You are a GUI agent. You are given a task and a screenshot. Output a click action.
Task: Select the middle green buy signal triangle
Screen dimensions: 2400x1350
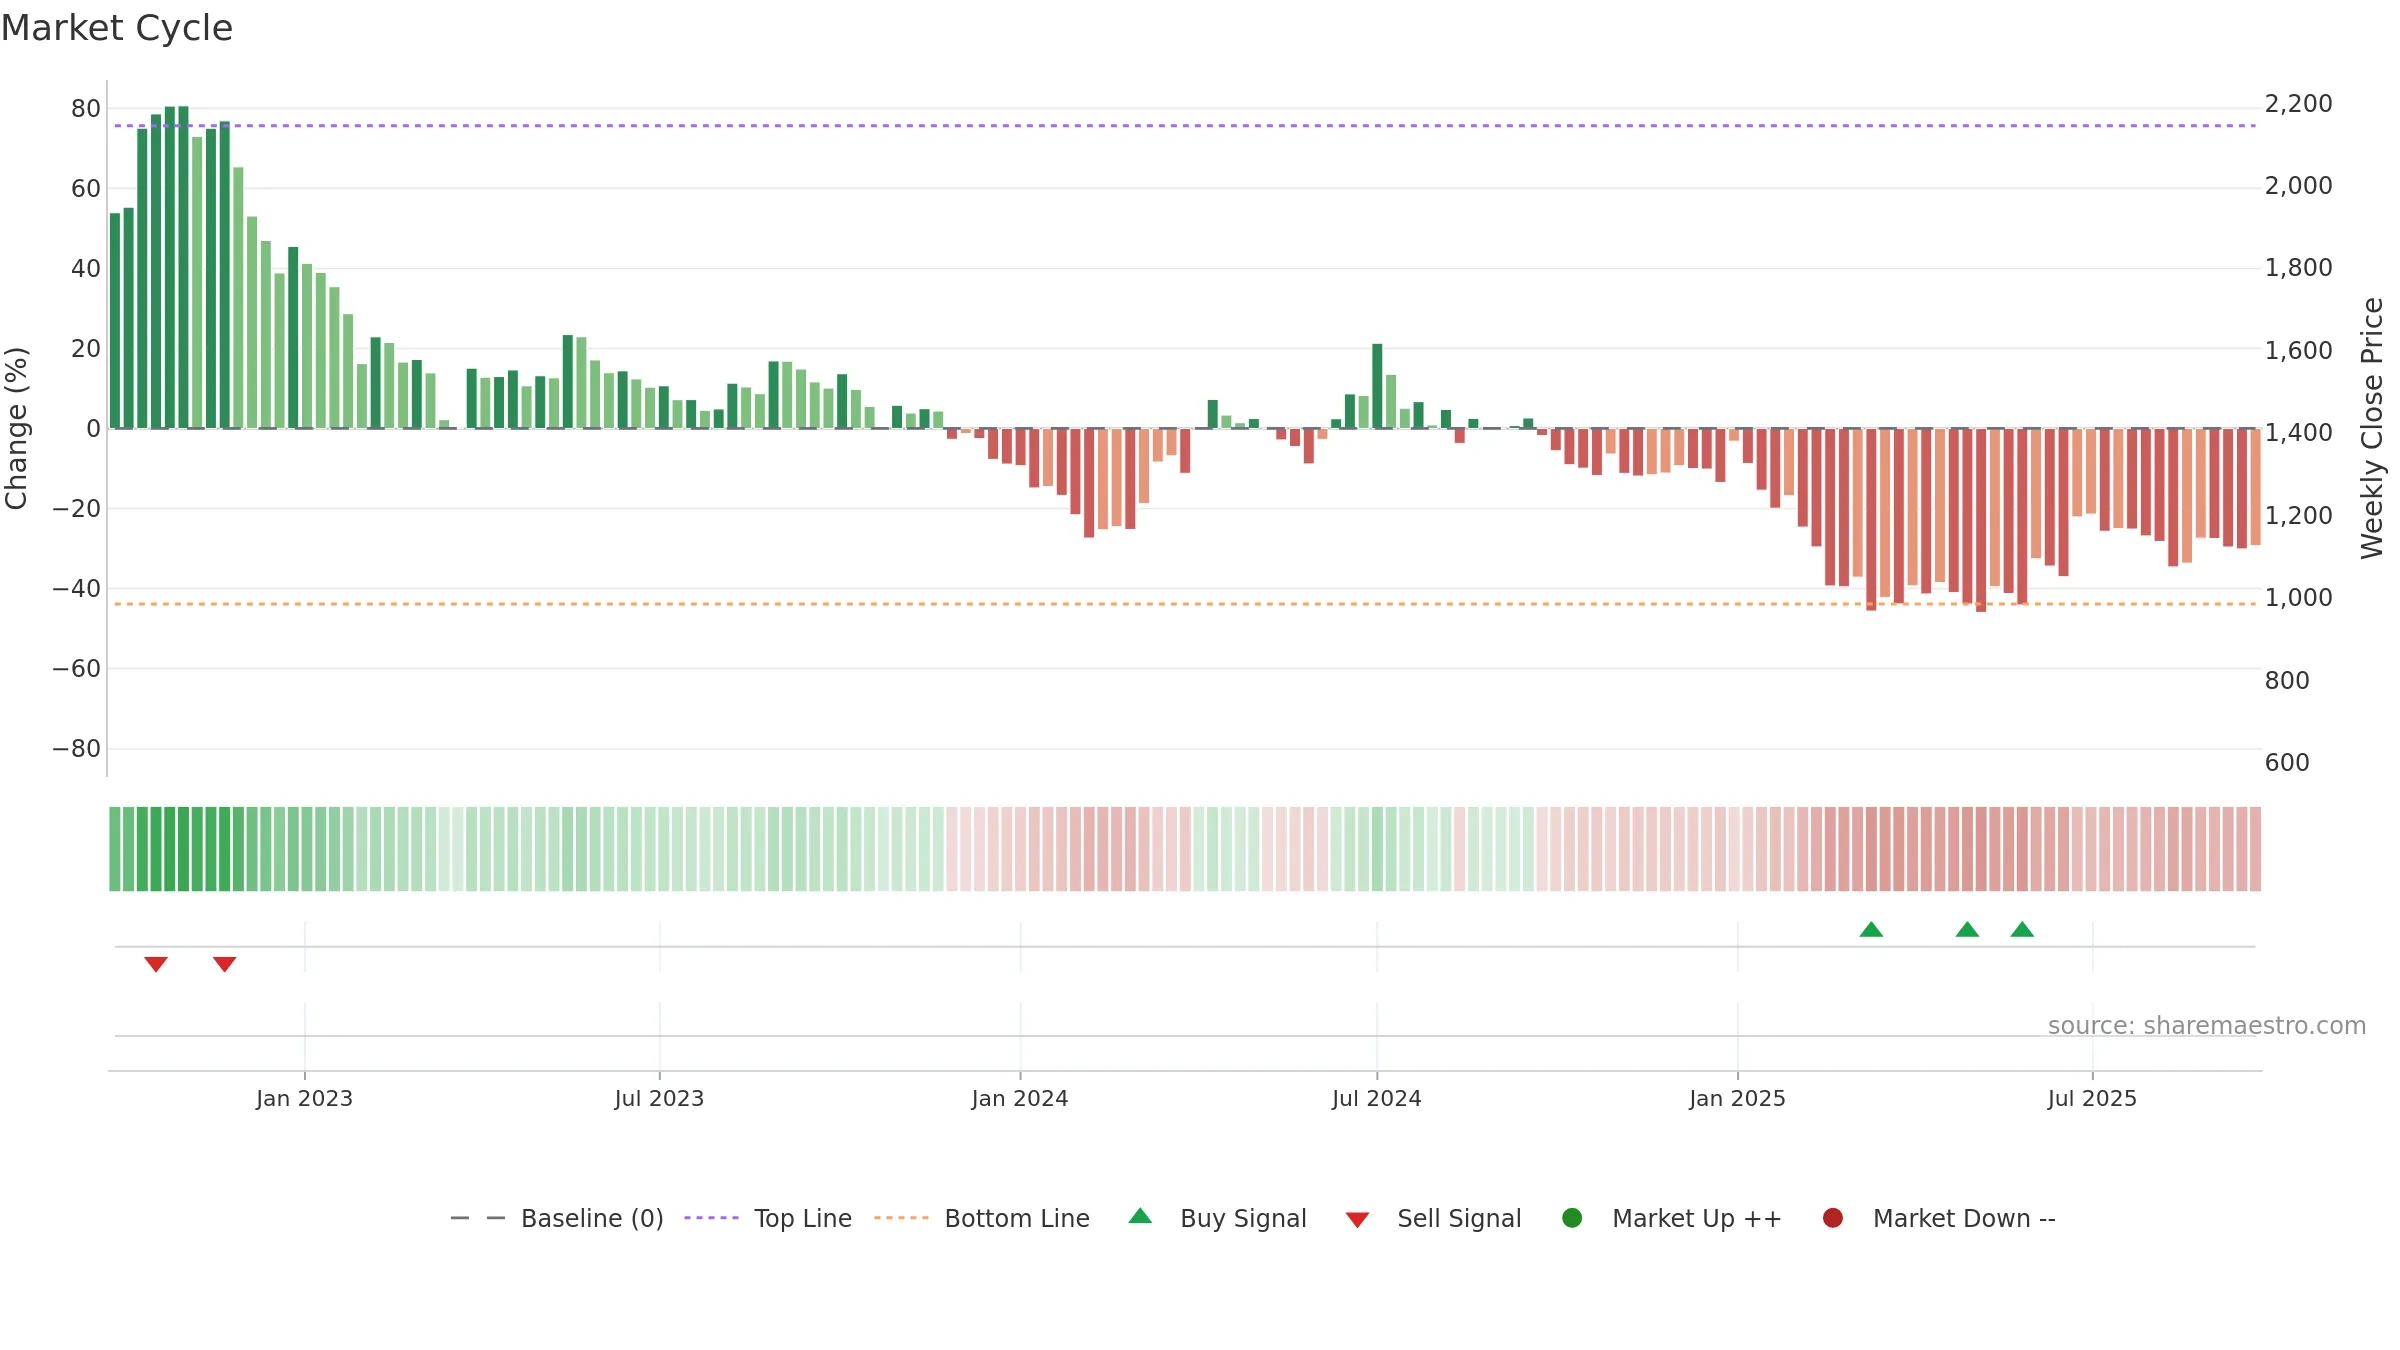click(x=1967, y=929)
